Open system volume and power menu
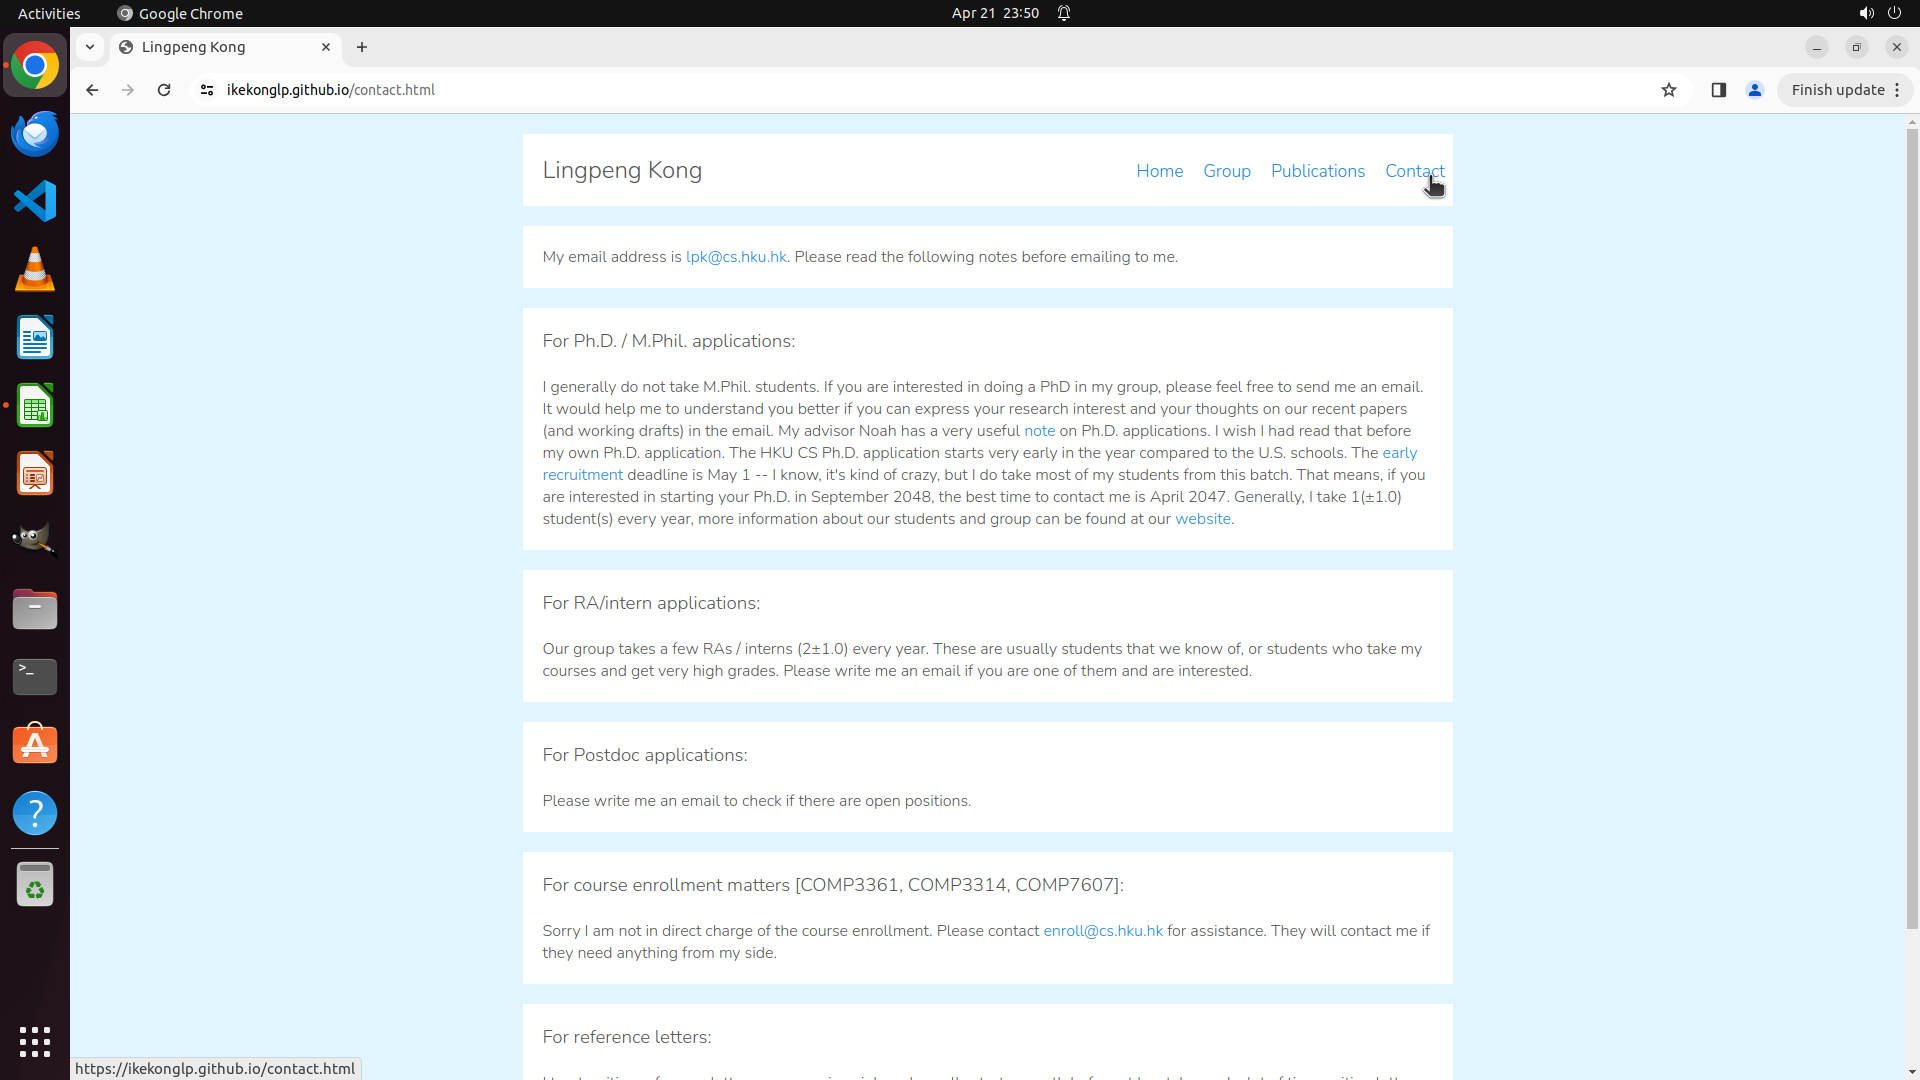Screen dimensions: 1920x1080 click(1879, 13)
